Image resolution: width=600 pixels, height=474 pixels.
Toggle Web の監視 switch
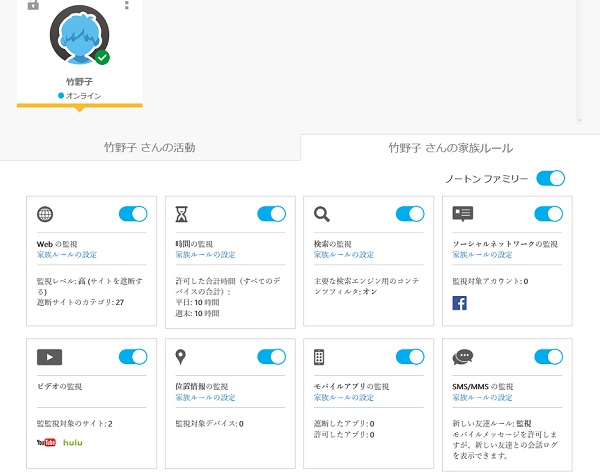133,214
